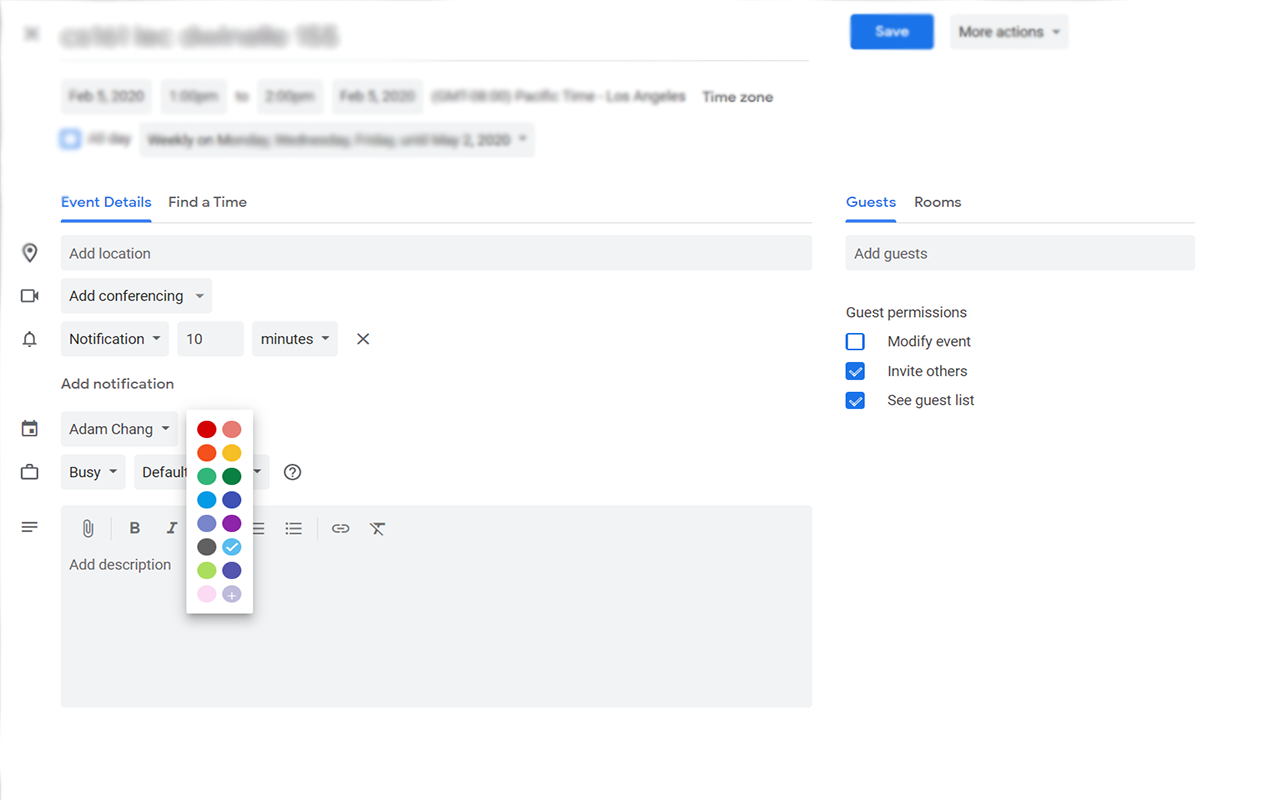Click the remove formatting icon

click(x=377, y=528)
